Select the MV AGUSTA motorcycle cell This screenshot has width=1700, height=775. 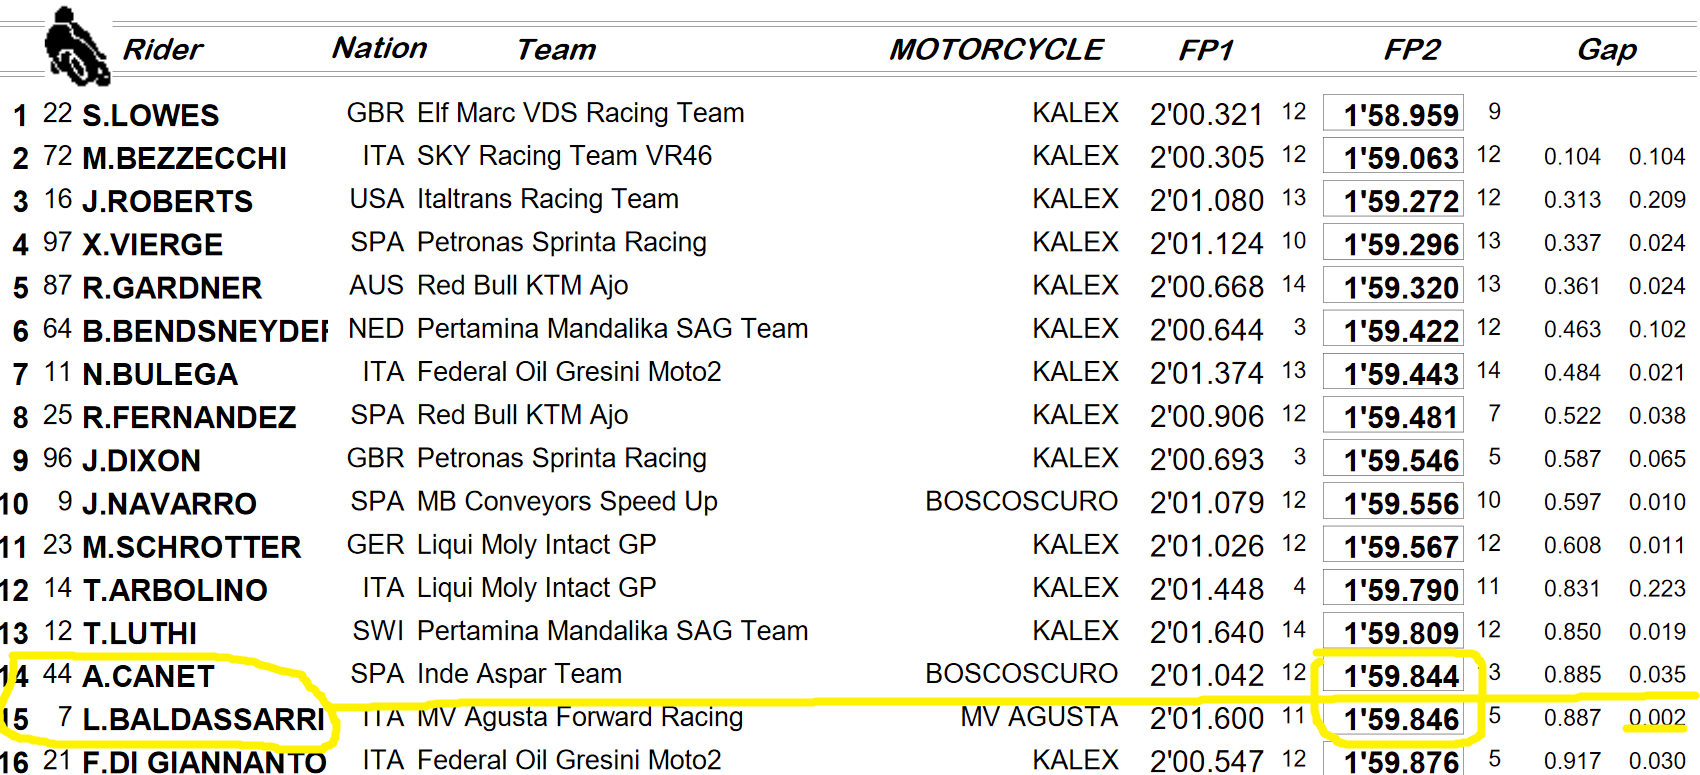[x=1039, y=717]
